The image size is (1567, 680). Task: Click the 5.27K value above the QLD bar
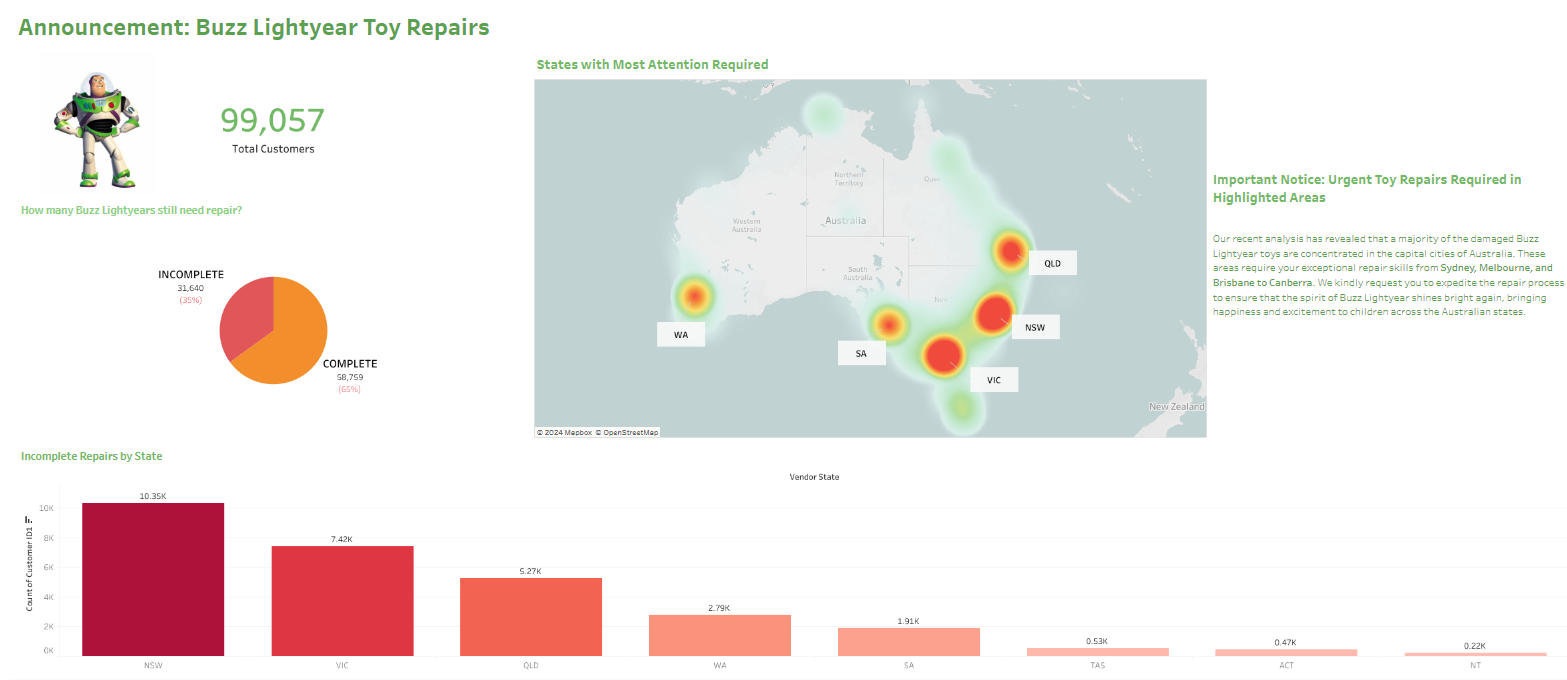(x=531, y=571)
